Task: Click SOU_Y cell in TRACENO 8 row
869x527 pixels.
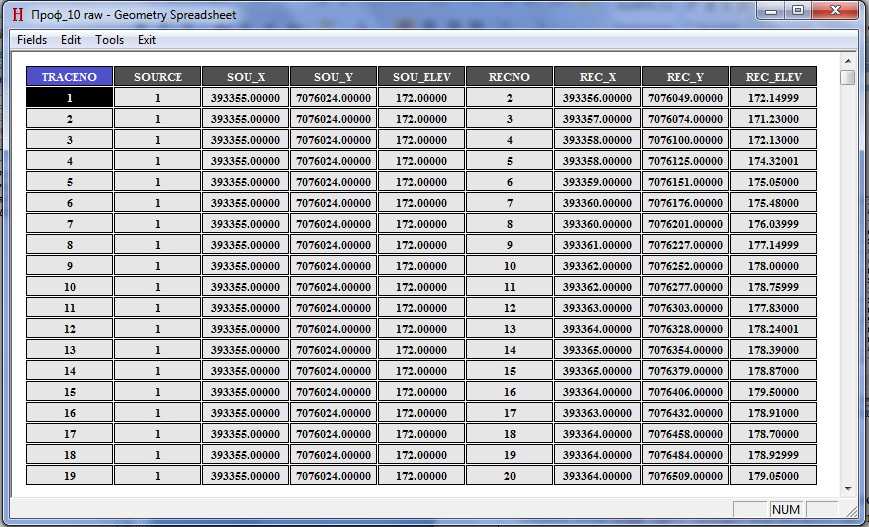Action: (334, 245)
